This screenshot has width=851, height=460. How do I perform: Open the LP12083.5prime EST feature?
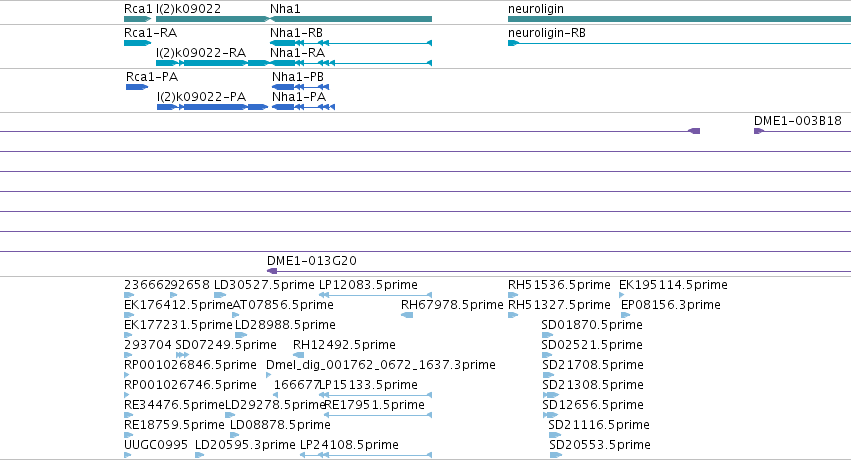376,295
